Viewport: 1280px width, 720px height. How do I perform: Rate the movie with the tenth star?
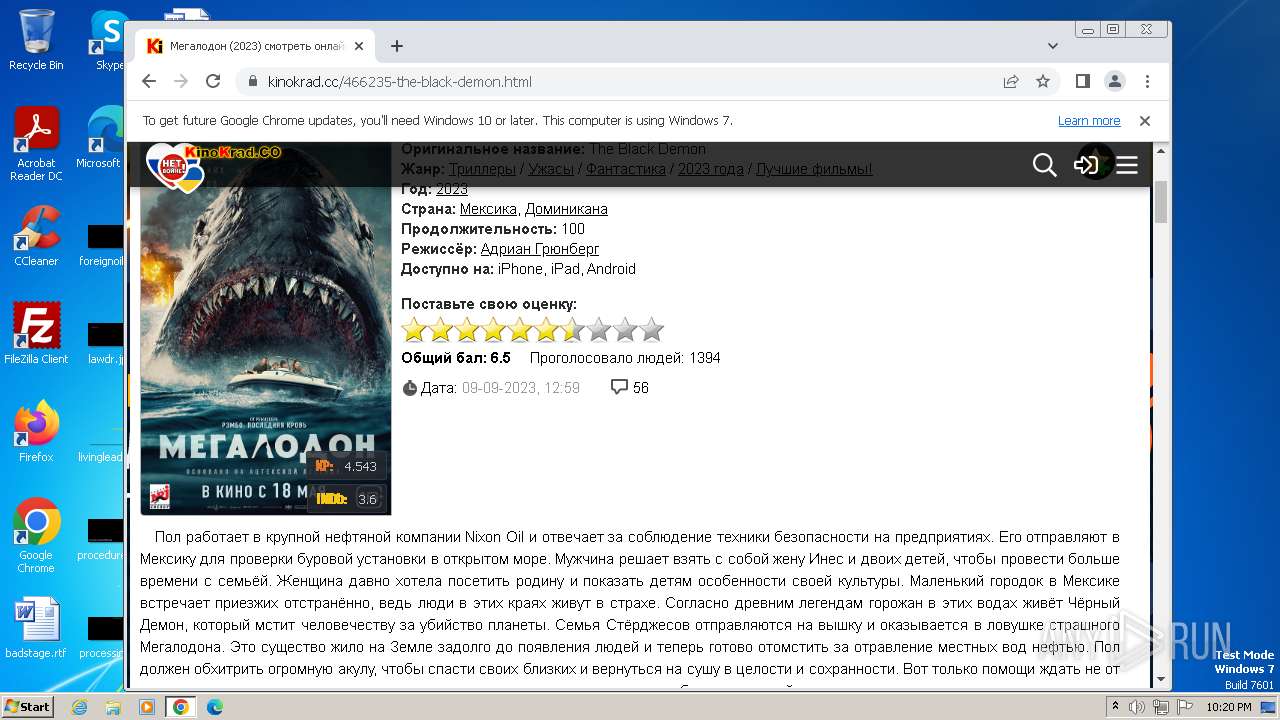[x=651, y=330]
